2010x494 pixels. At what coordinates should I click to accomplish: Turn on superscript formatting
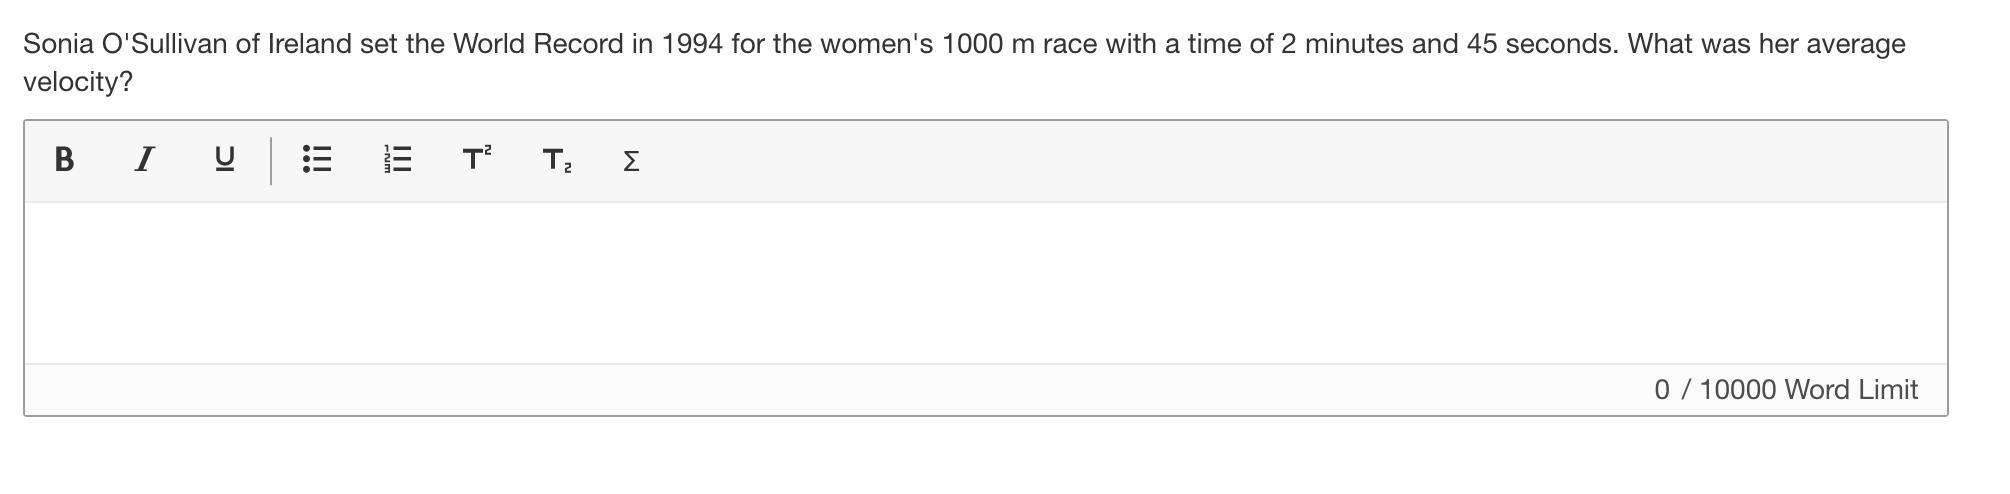[x=477, y=158]
